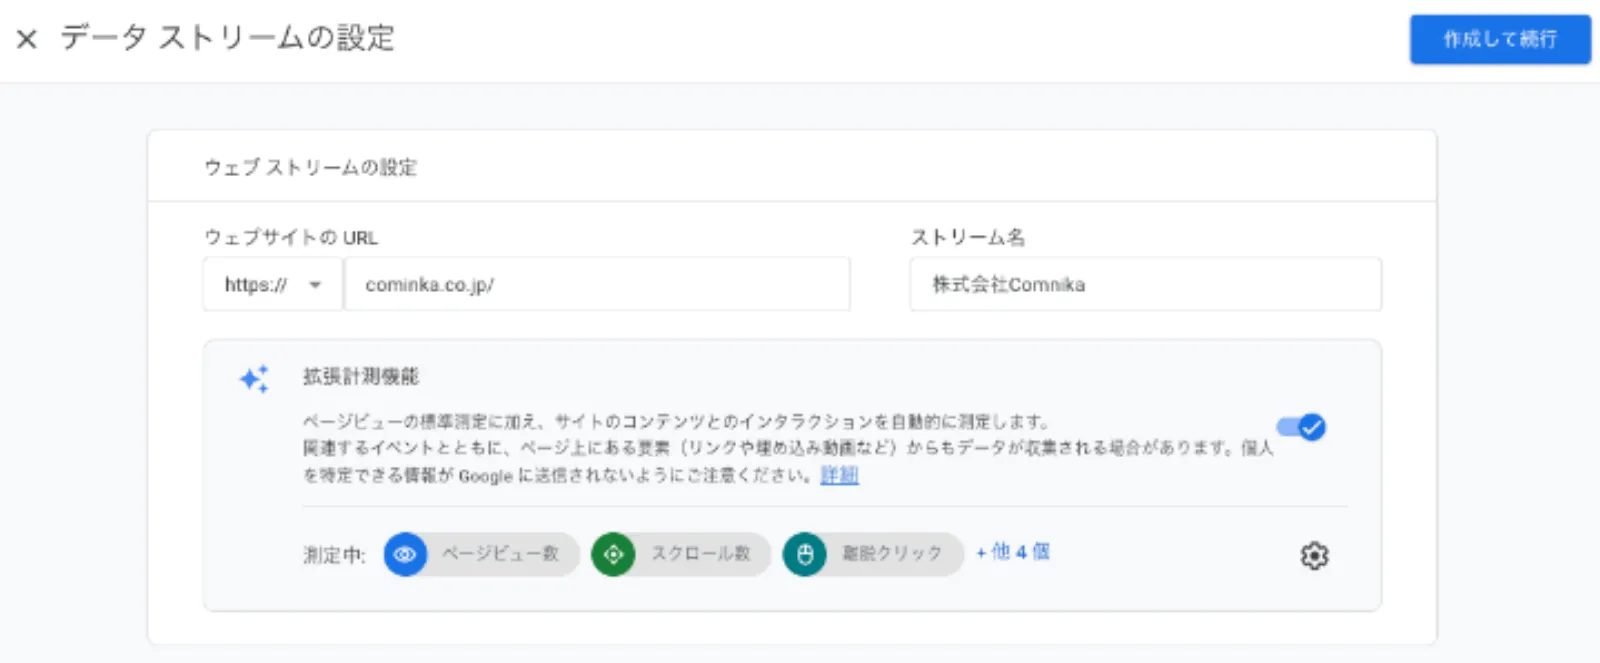This screenshot has height=663, width=1600.
Task: Click the page view eye icon
Action: [405, 554]
